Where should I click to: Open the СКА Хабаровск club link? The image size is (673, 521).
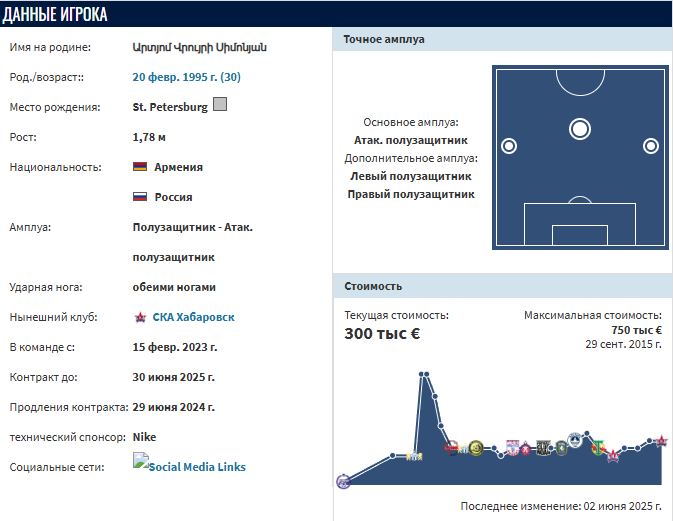[x=193, y=317]
